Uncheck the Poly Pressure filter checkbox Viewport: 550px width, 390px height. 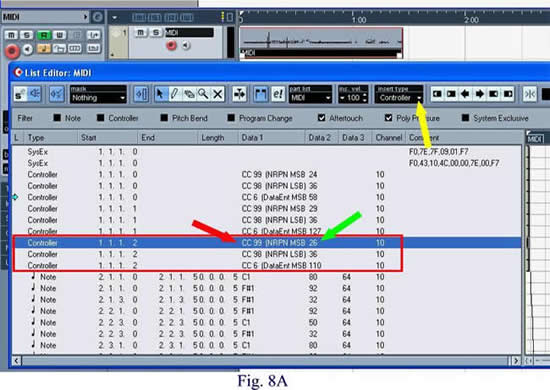388,118
